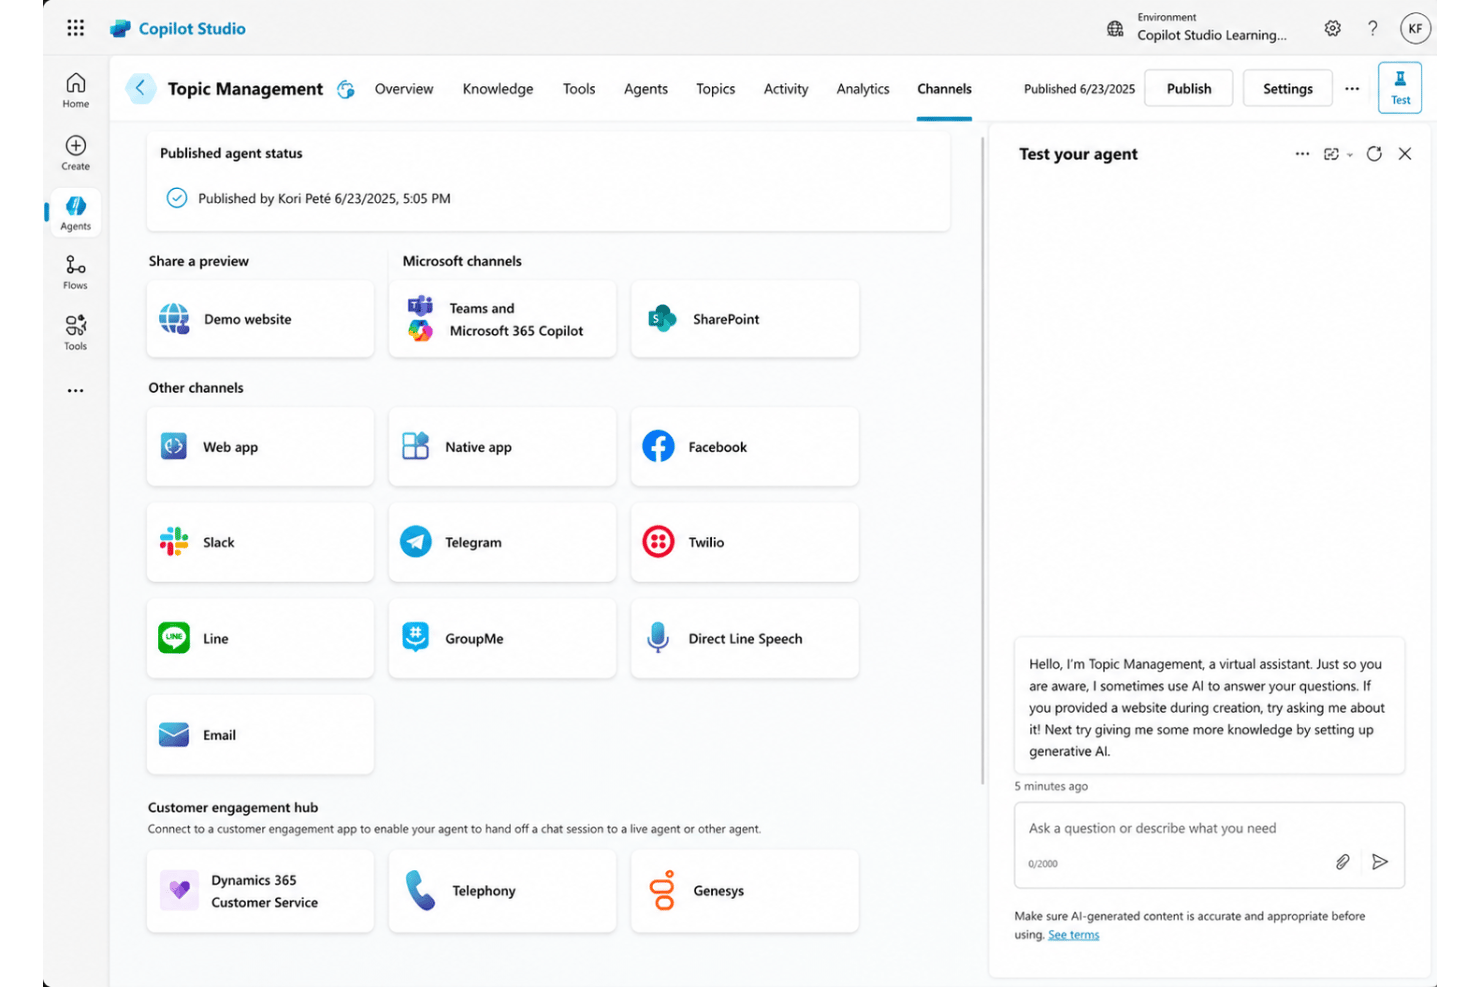
Task: Open test pane more options ellipsis
Action: coord(1302,154)
